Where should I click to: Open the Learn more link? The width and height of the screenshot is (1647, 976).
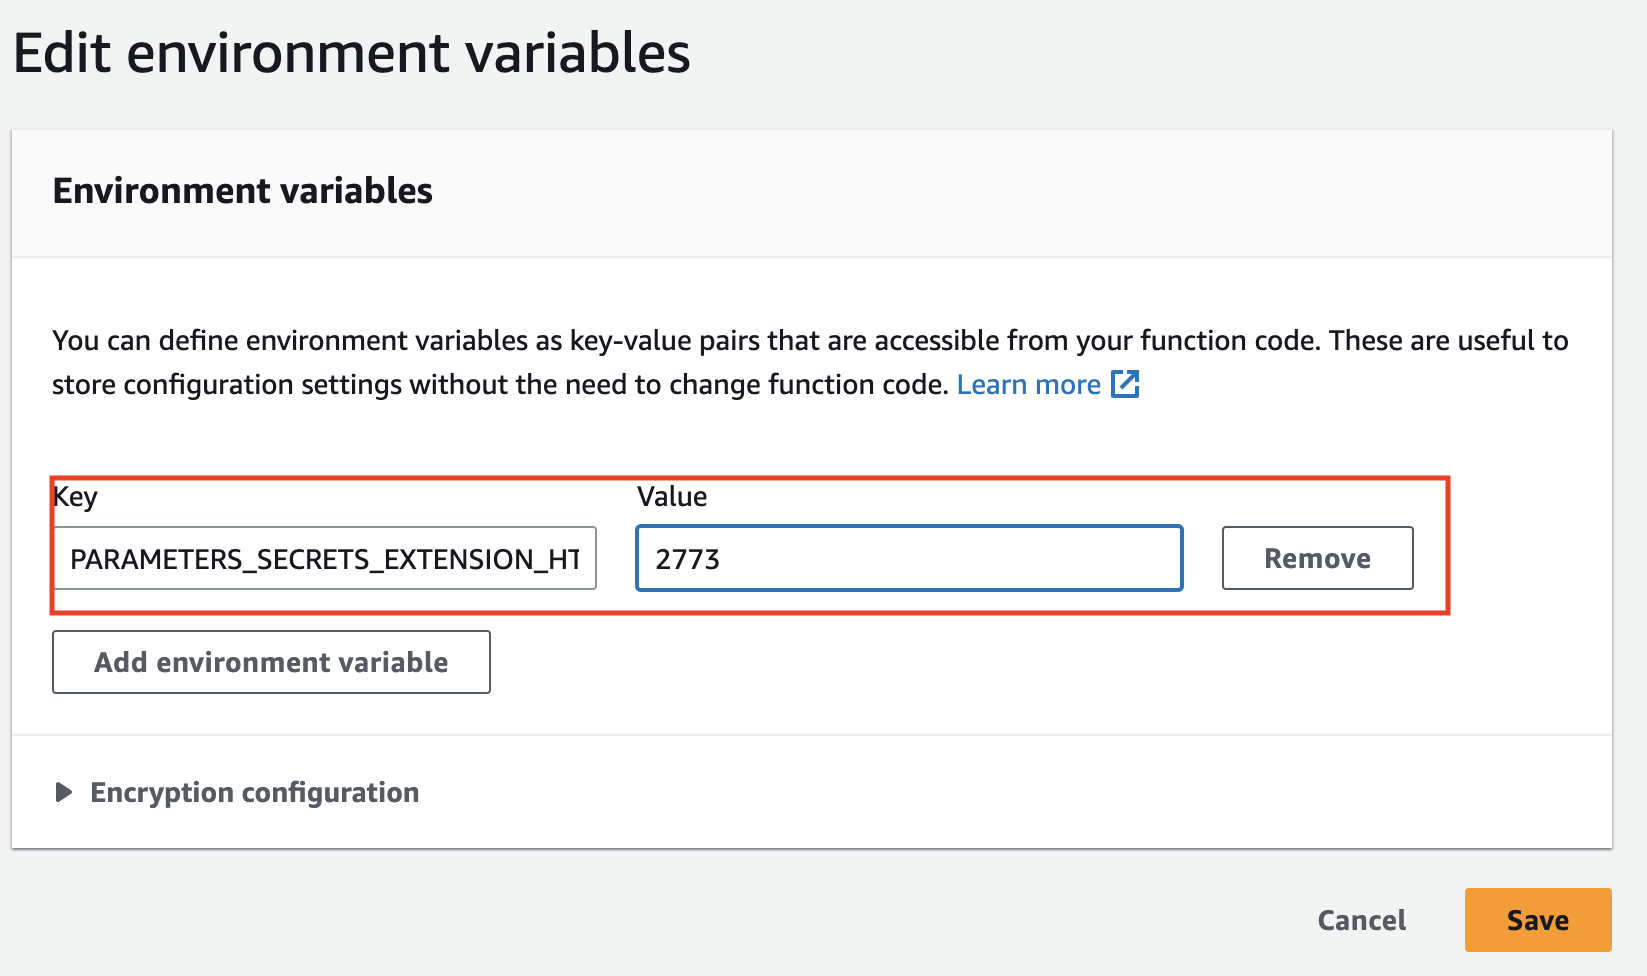[1028, 385]
